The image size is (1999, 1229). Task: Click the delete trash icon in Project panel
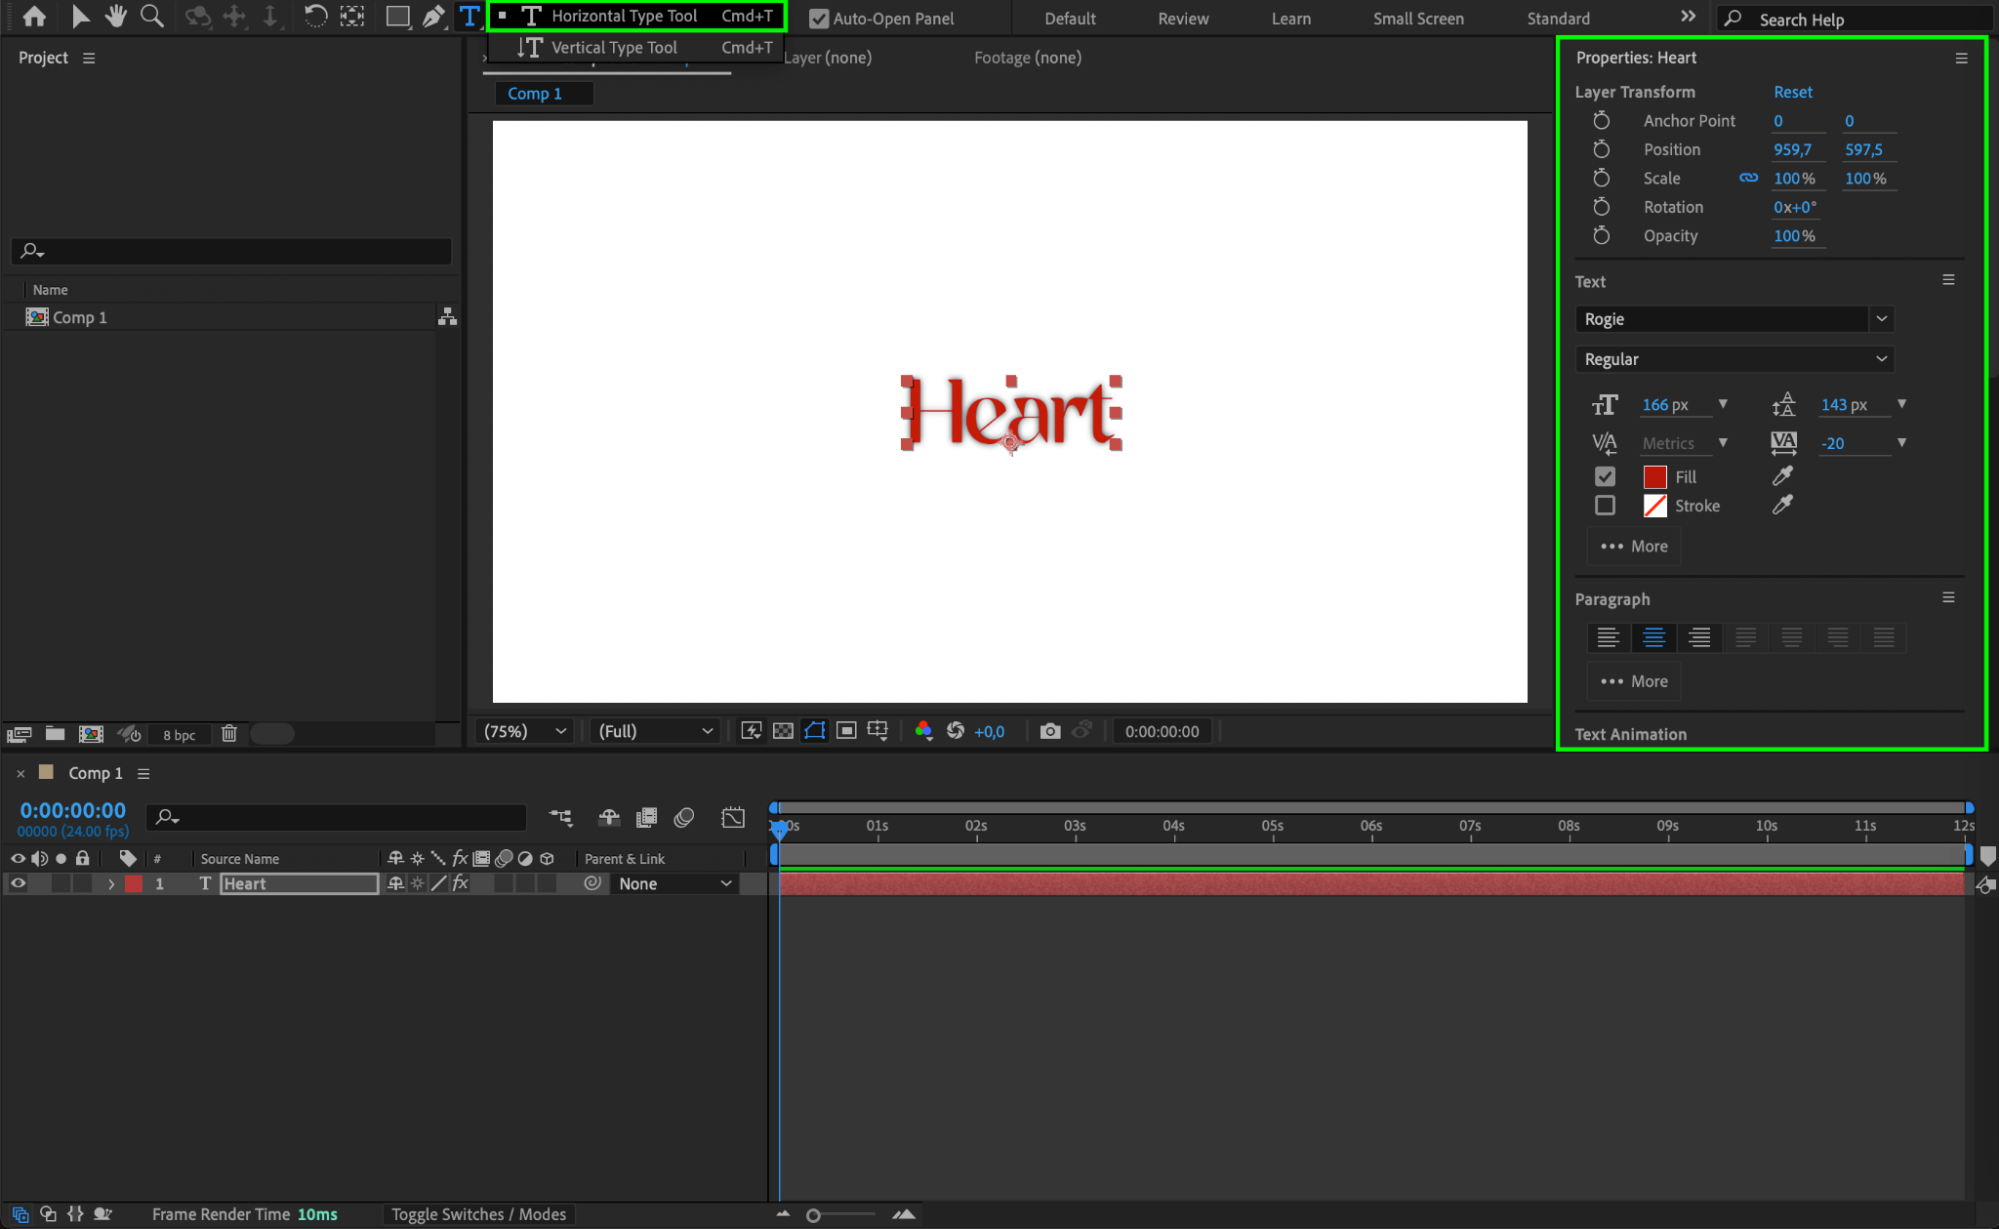(x=229, y=734)
